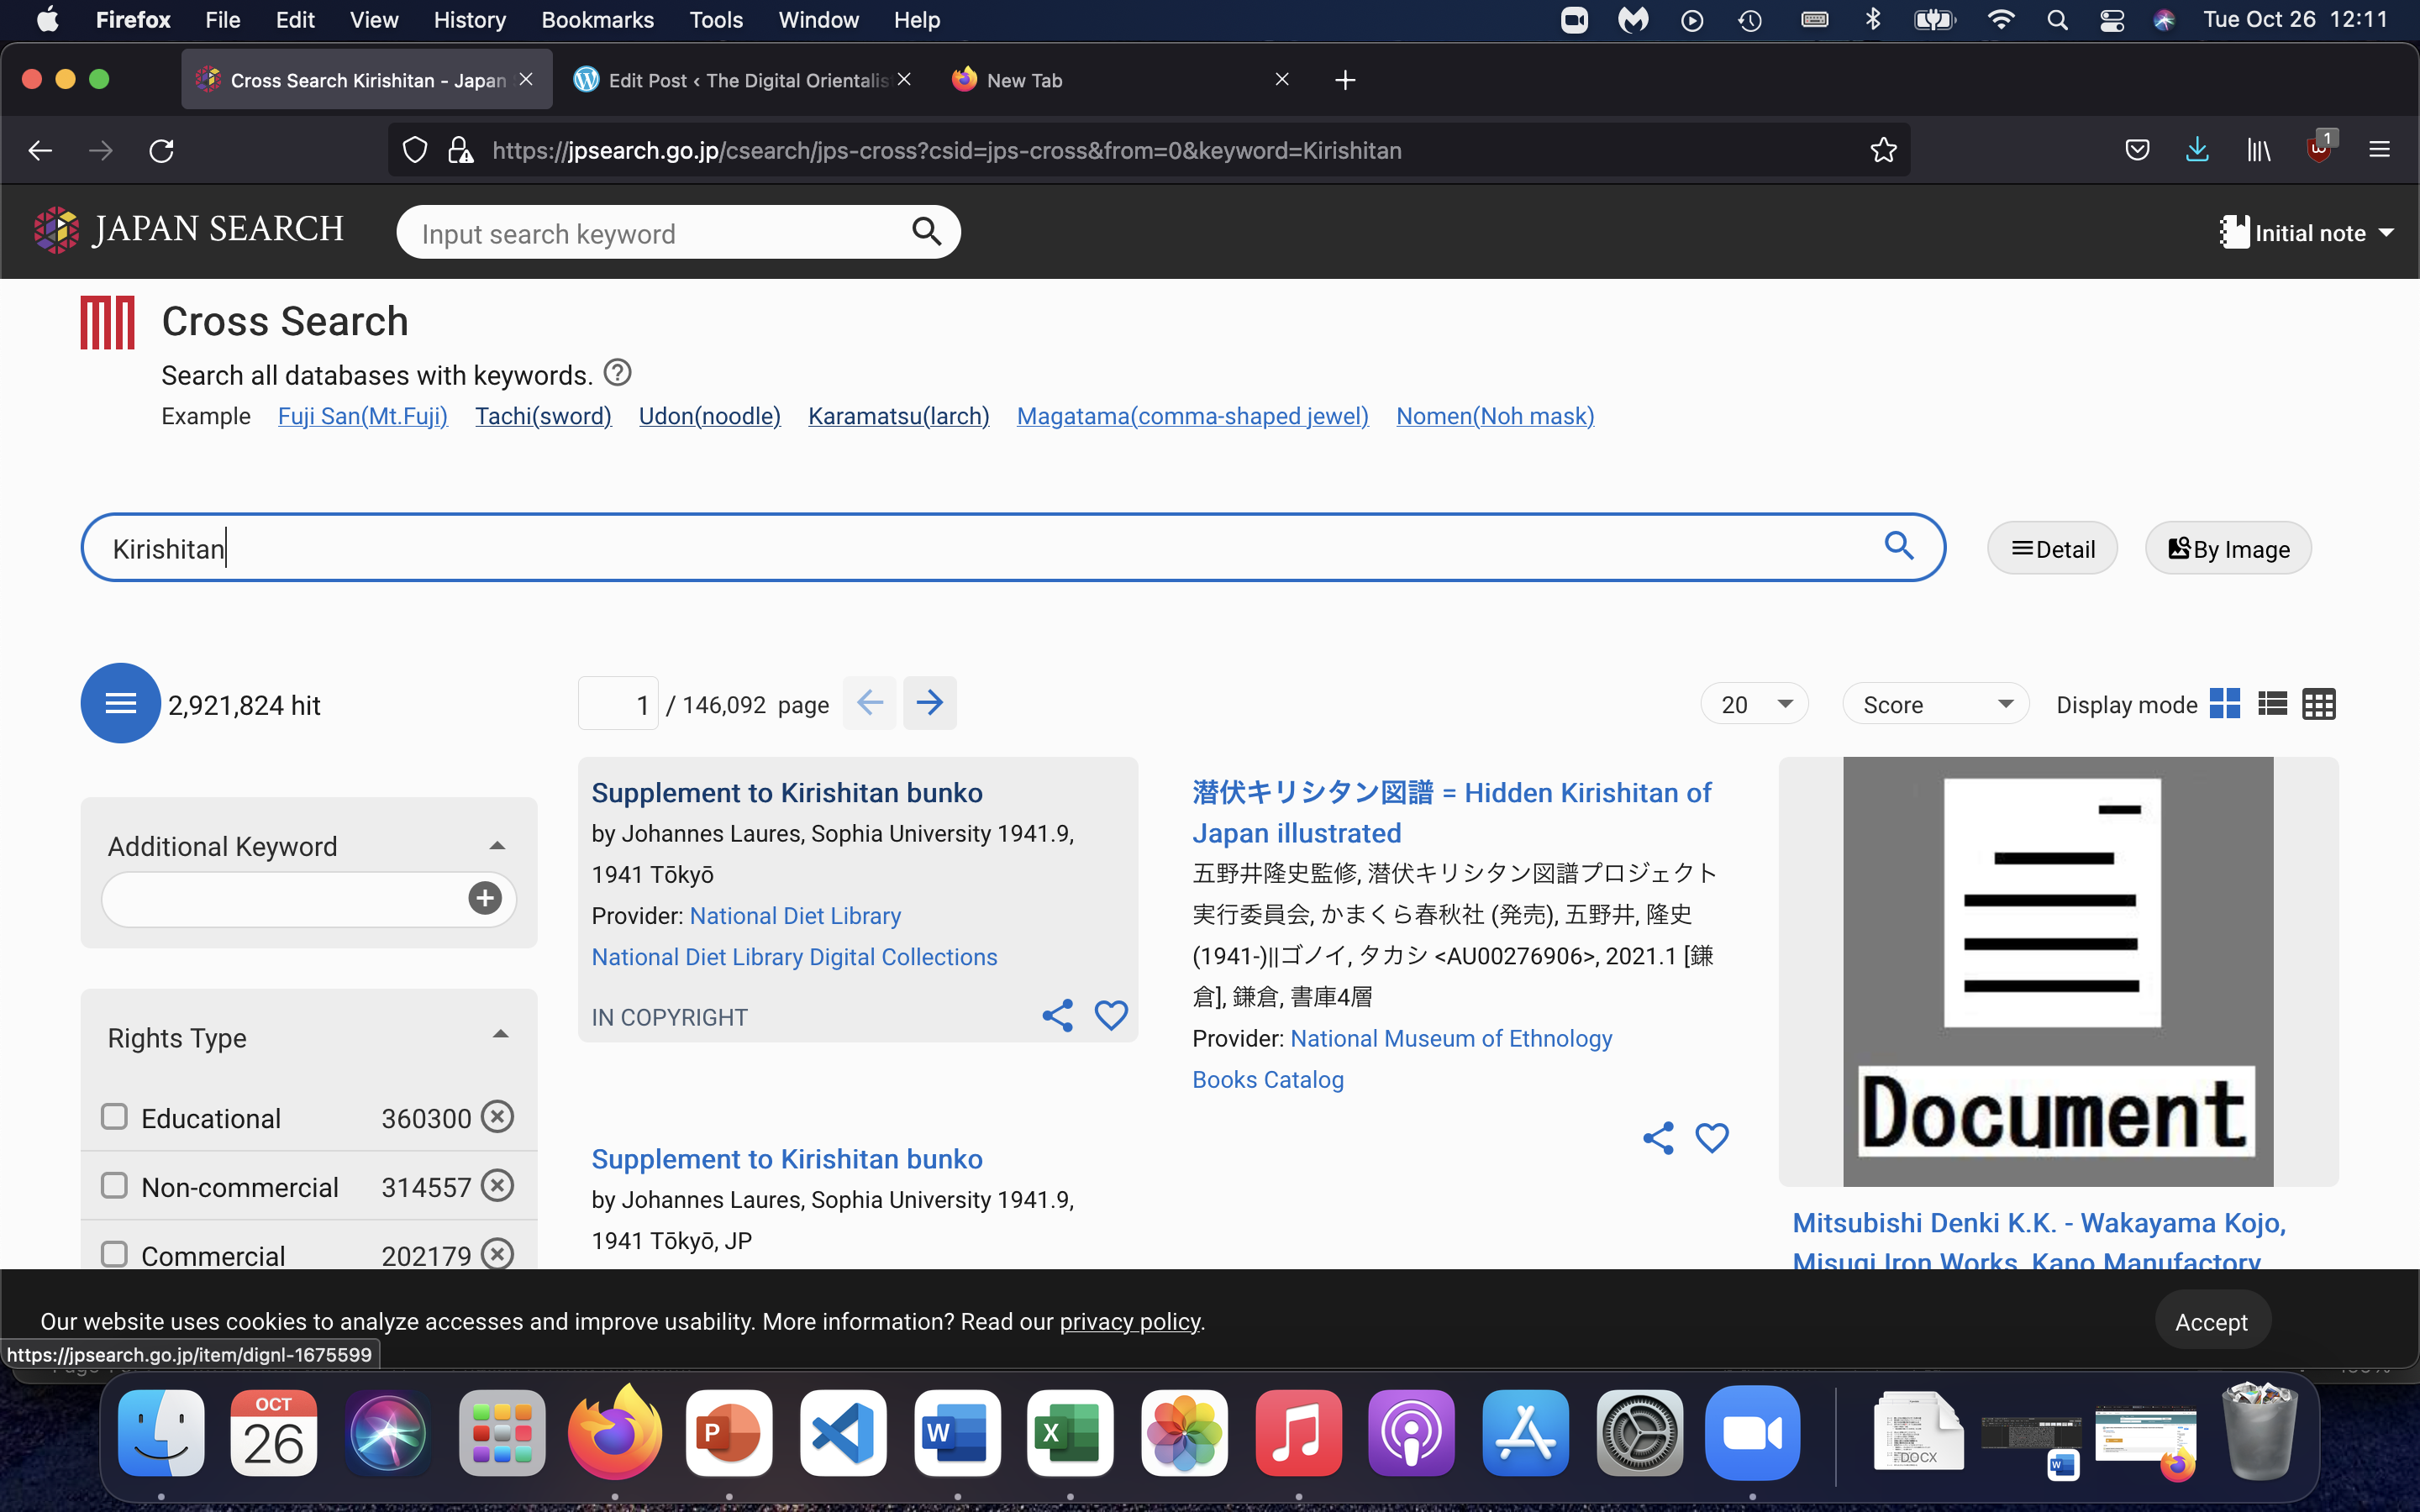This screenshot has height=1512, width=2420.
Task: Go to next results page arrow
Action: click(929, 703)
